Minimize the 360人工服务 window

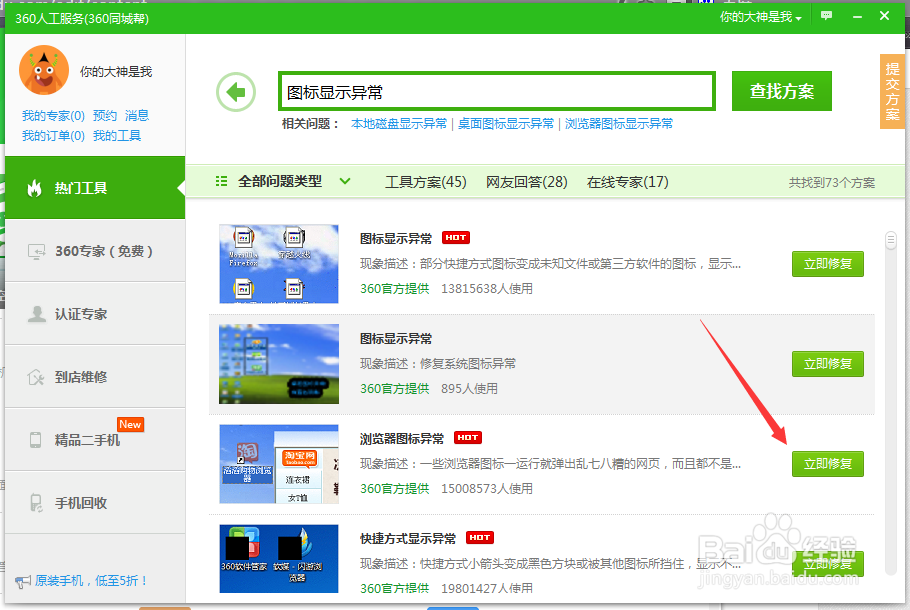pyautogui.click(x=857, y=16)
